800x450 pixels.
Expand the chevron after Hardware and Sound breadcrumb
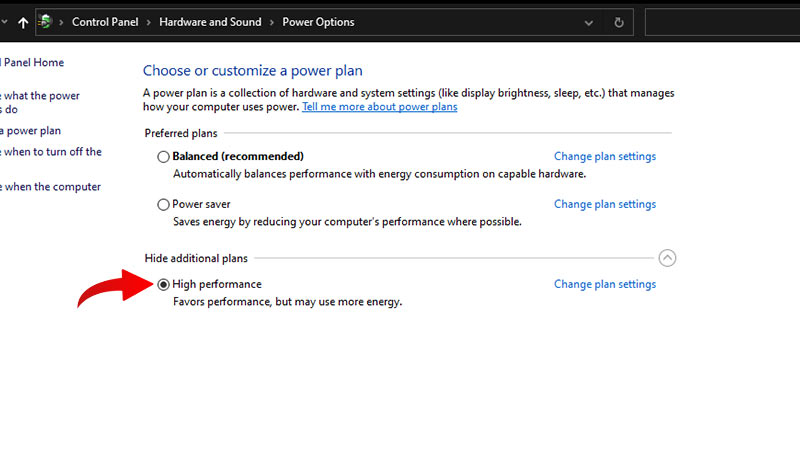(x=271, y=22)
